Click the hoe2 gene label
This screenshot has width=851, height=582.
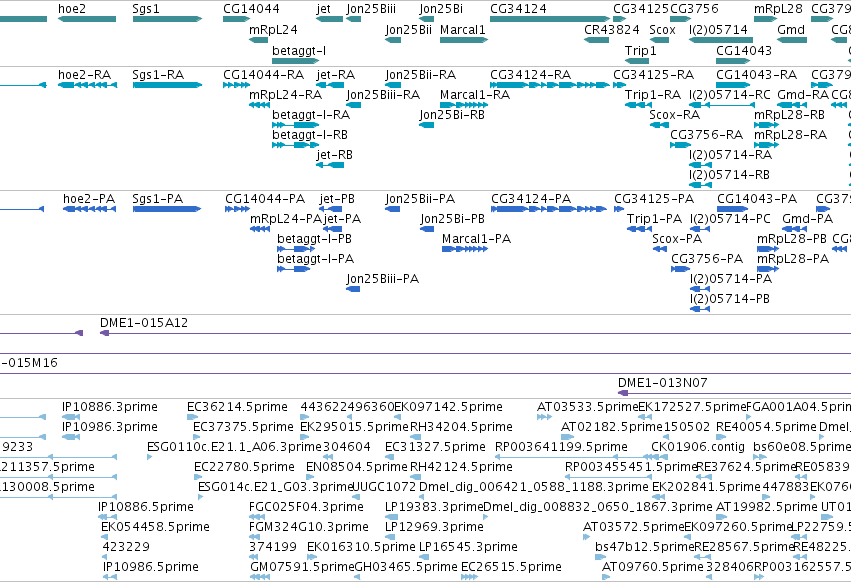tap(72, 9)
